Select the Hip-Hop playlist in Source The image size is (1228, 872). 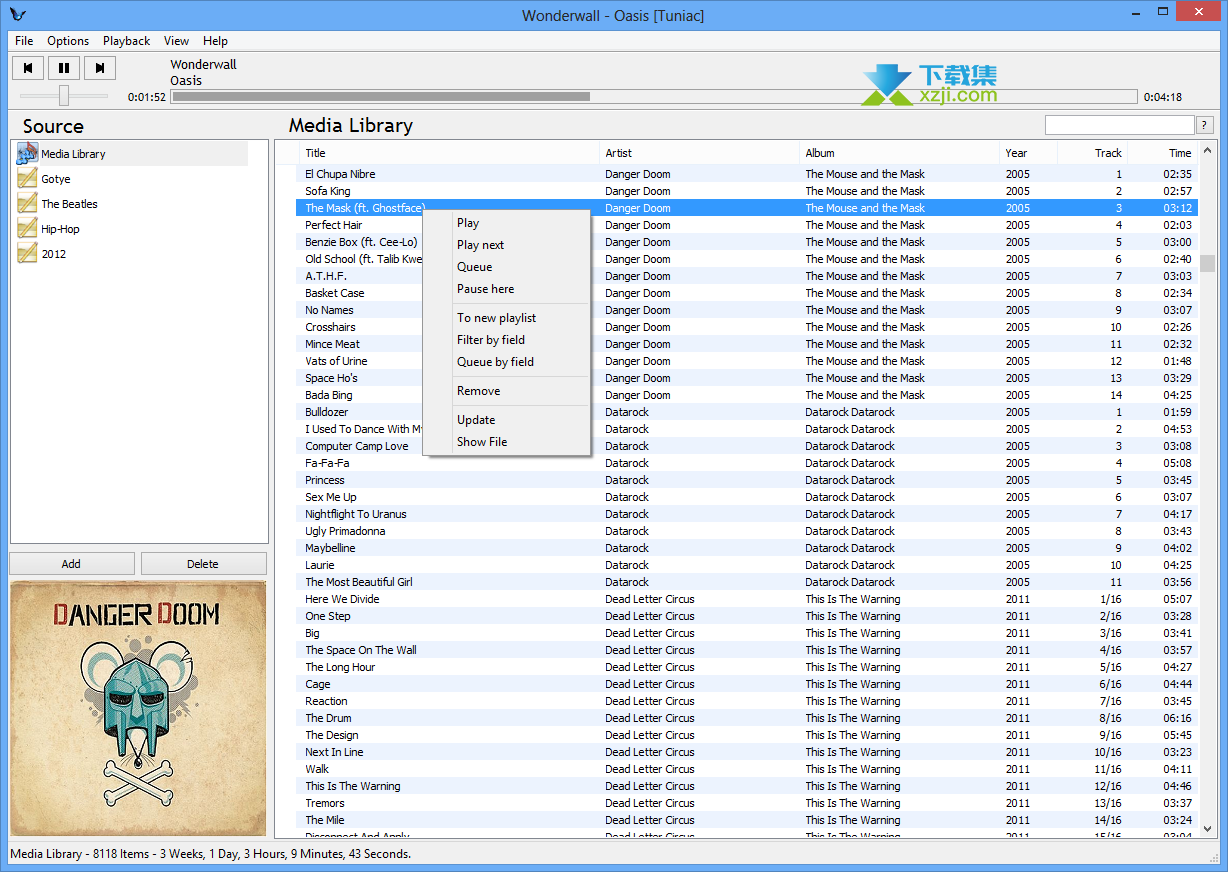(x=60, y=229)
